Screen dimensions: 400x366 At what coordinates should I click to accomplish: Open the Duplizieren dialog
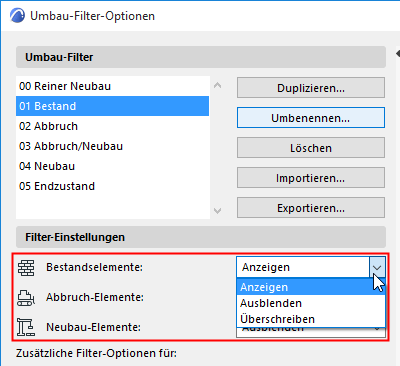(311, 88)
